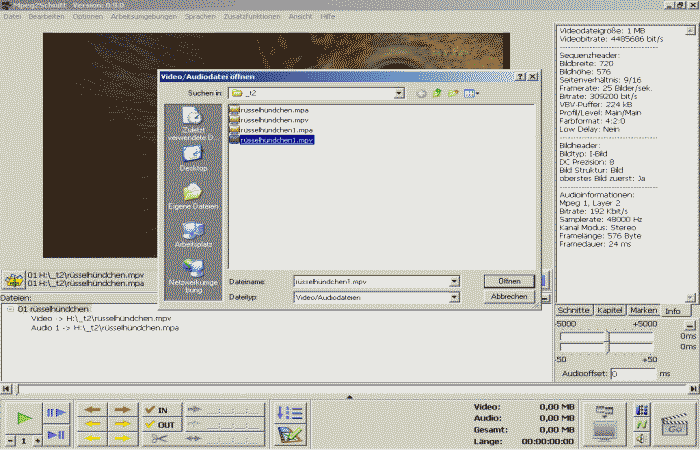Open the Dateityp filter dropdown
The height and width of the screenshot is (450, 700).
(x=454, y=297)
